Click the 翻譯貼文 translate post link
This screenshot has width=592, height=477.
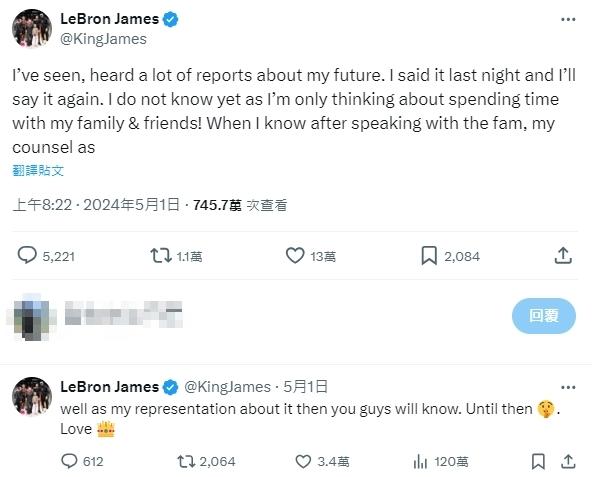[38, 171]
